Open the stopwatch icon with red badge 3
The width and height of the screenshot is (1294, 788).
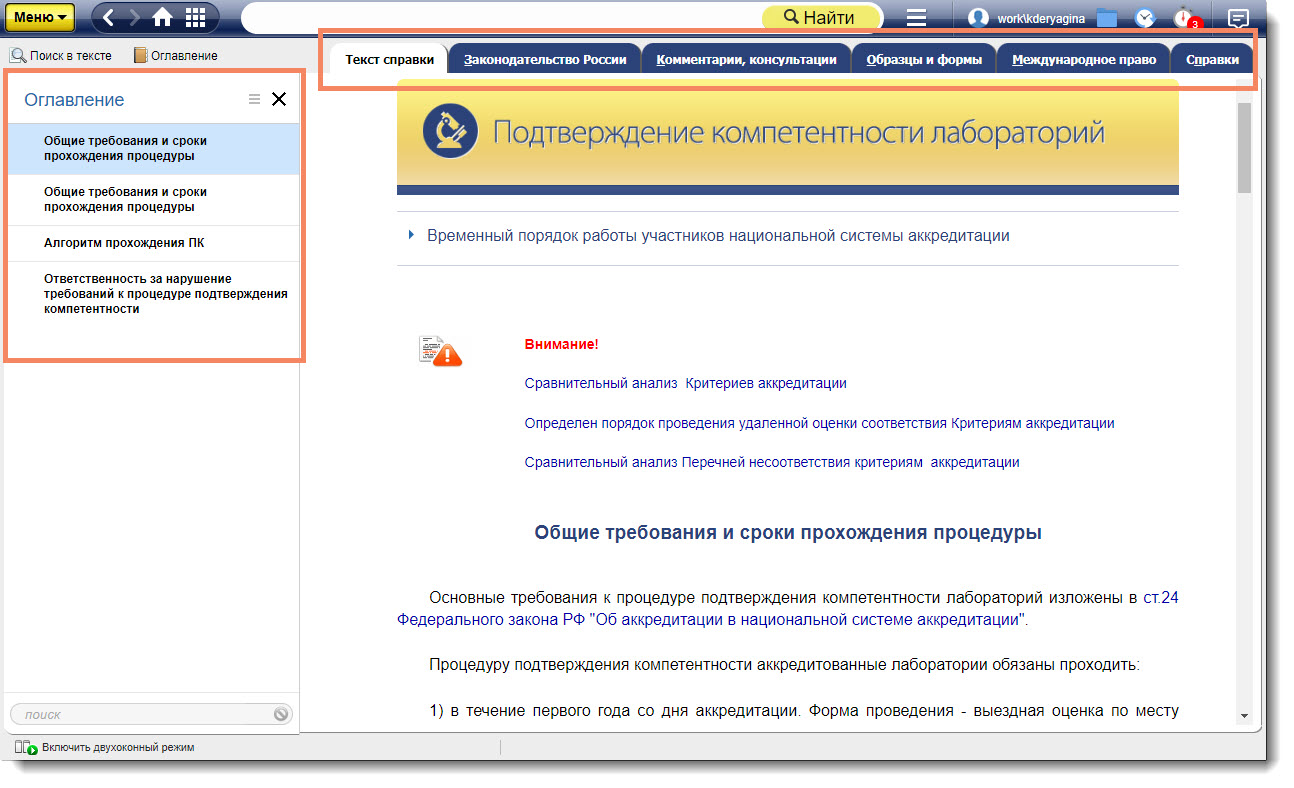(1185, 17)
